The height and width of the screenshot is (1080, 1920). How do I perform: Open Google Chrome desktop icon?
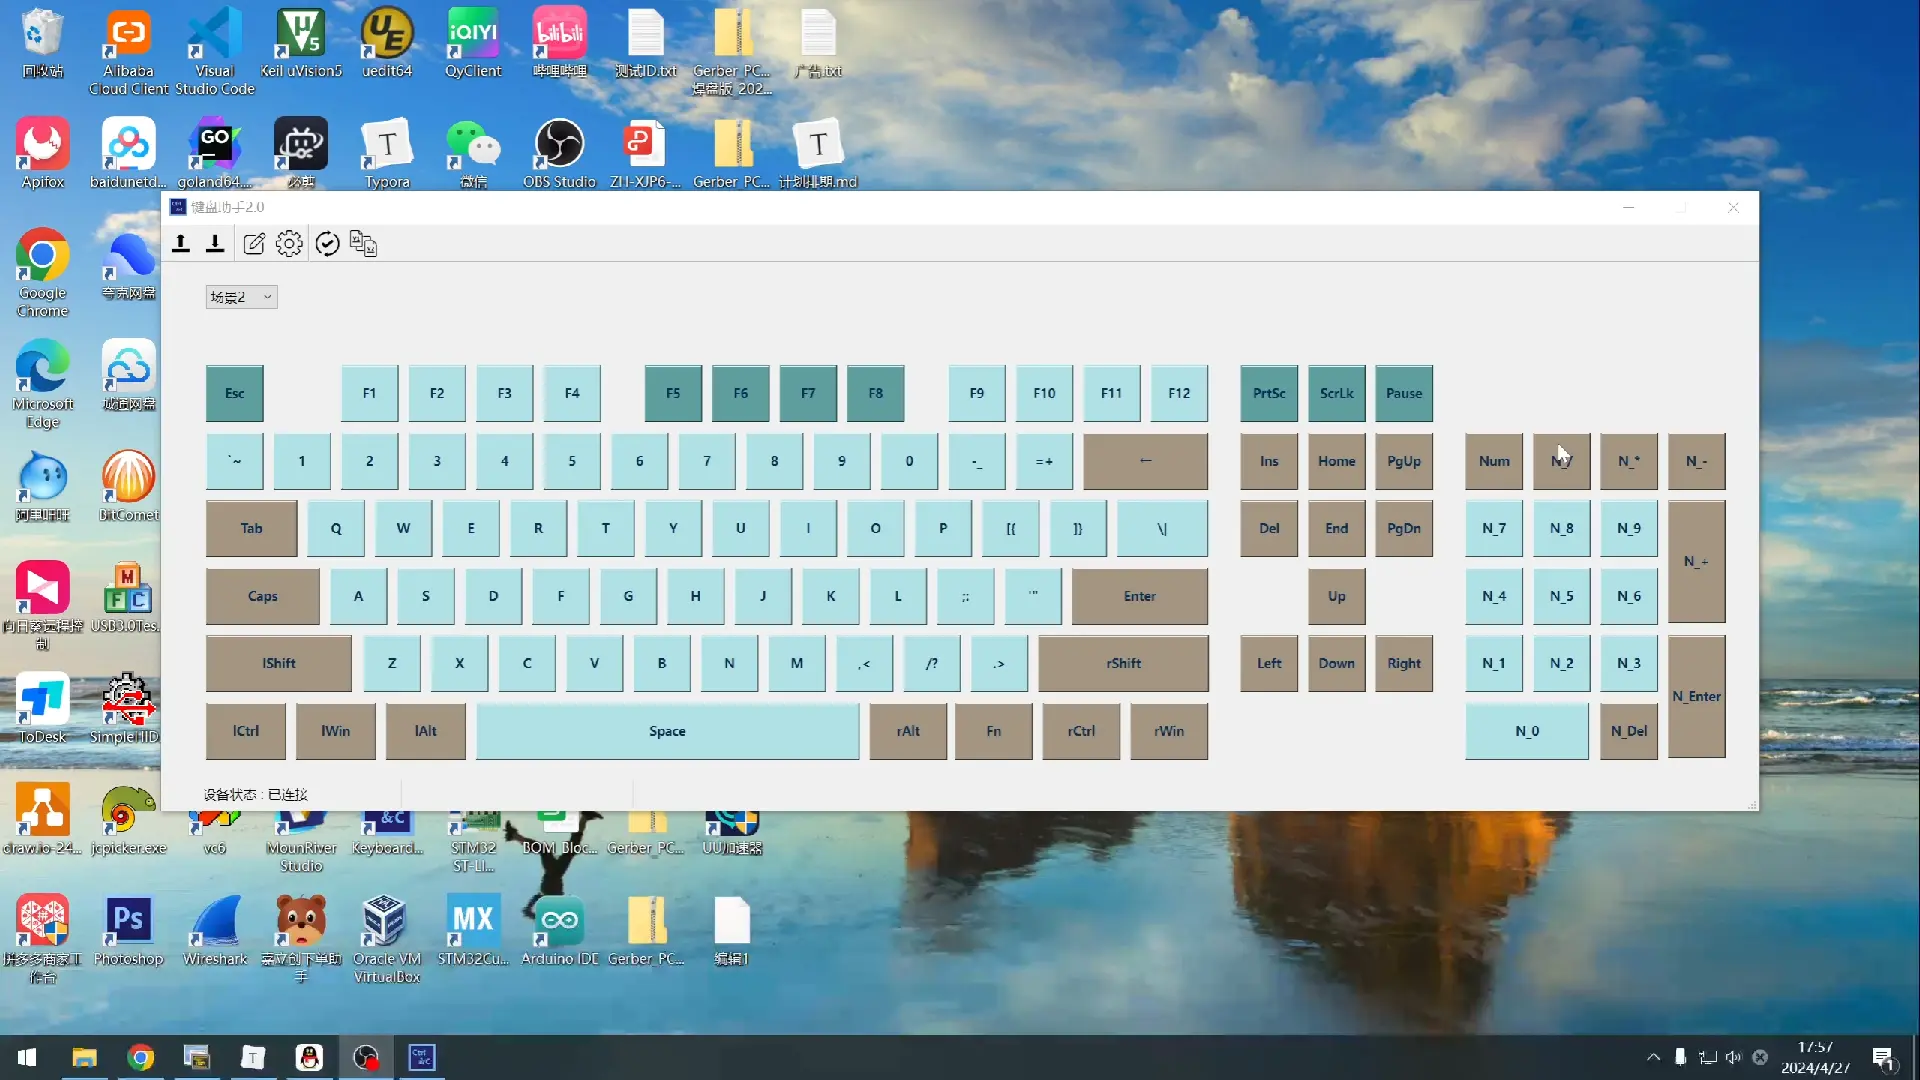point(43,272)
